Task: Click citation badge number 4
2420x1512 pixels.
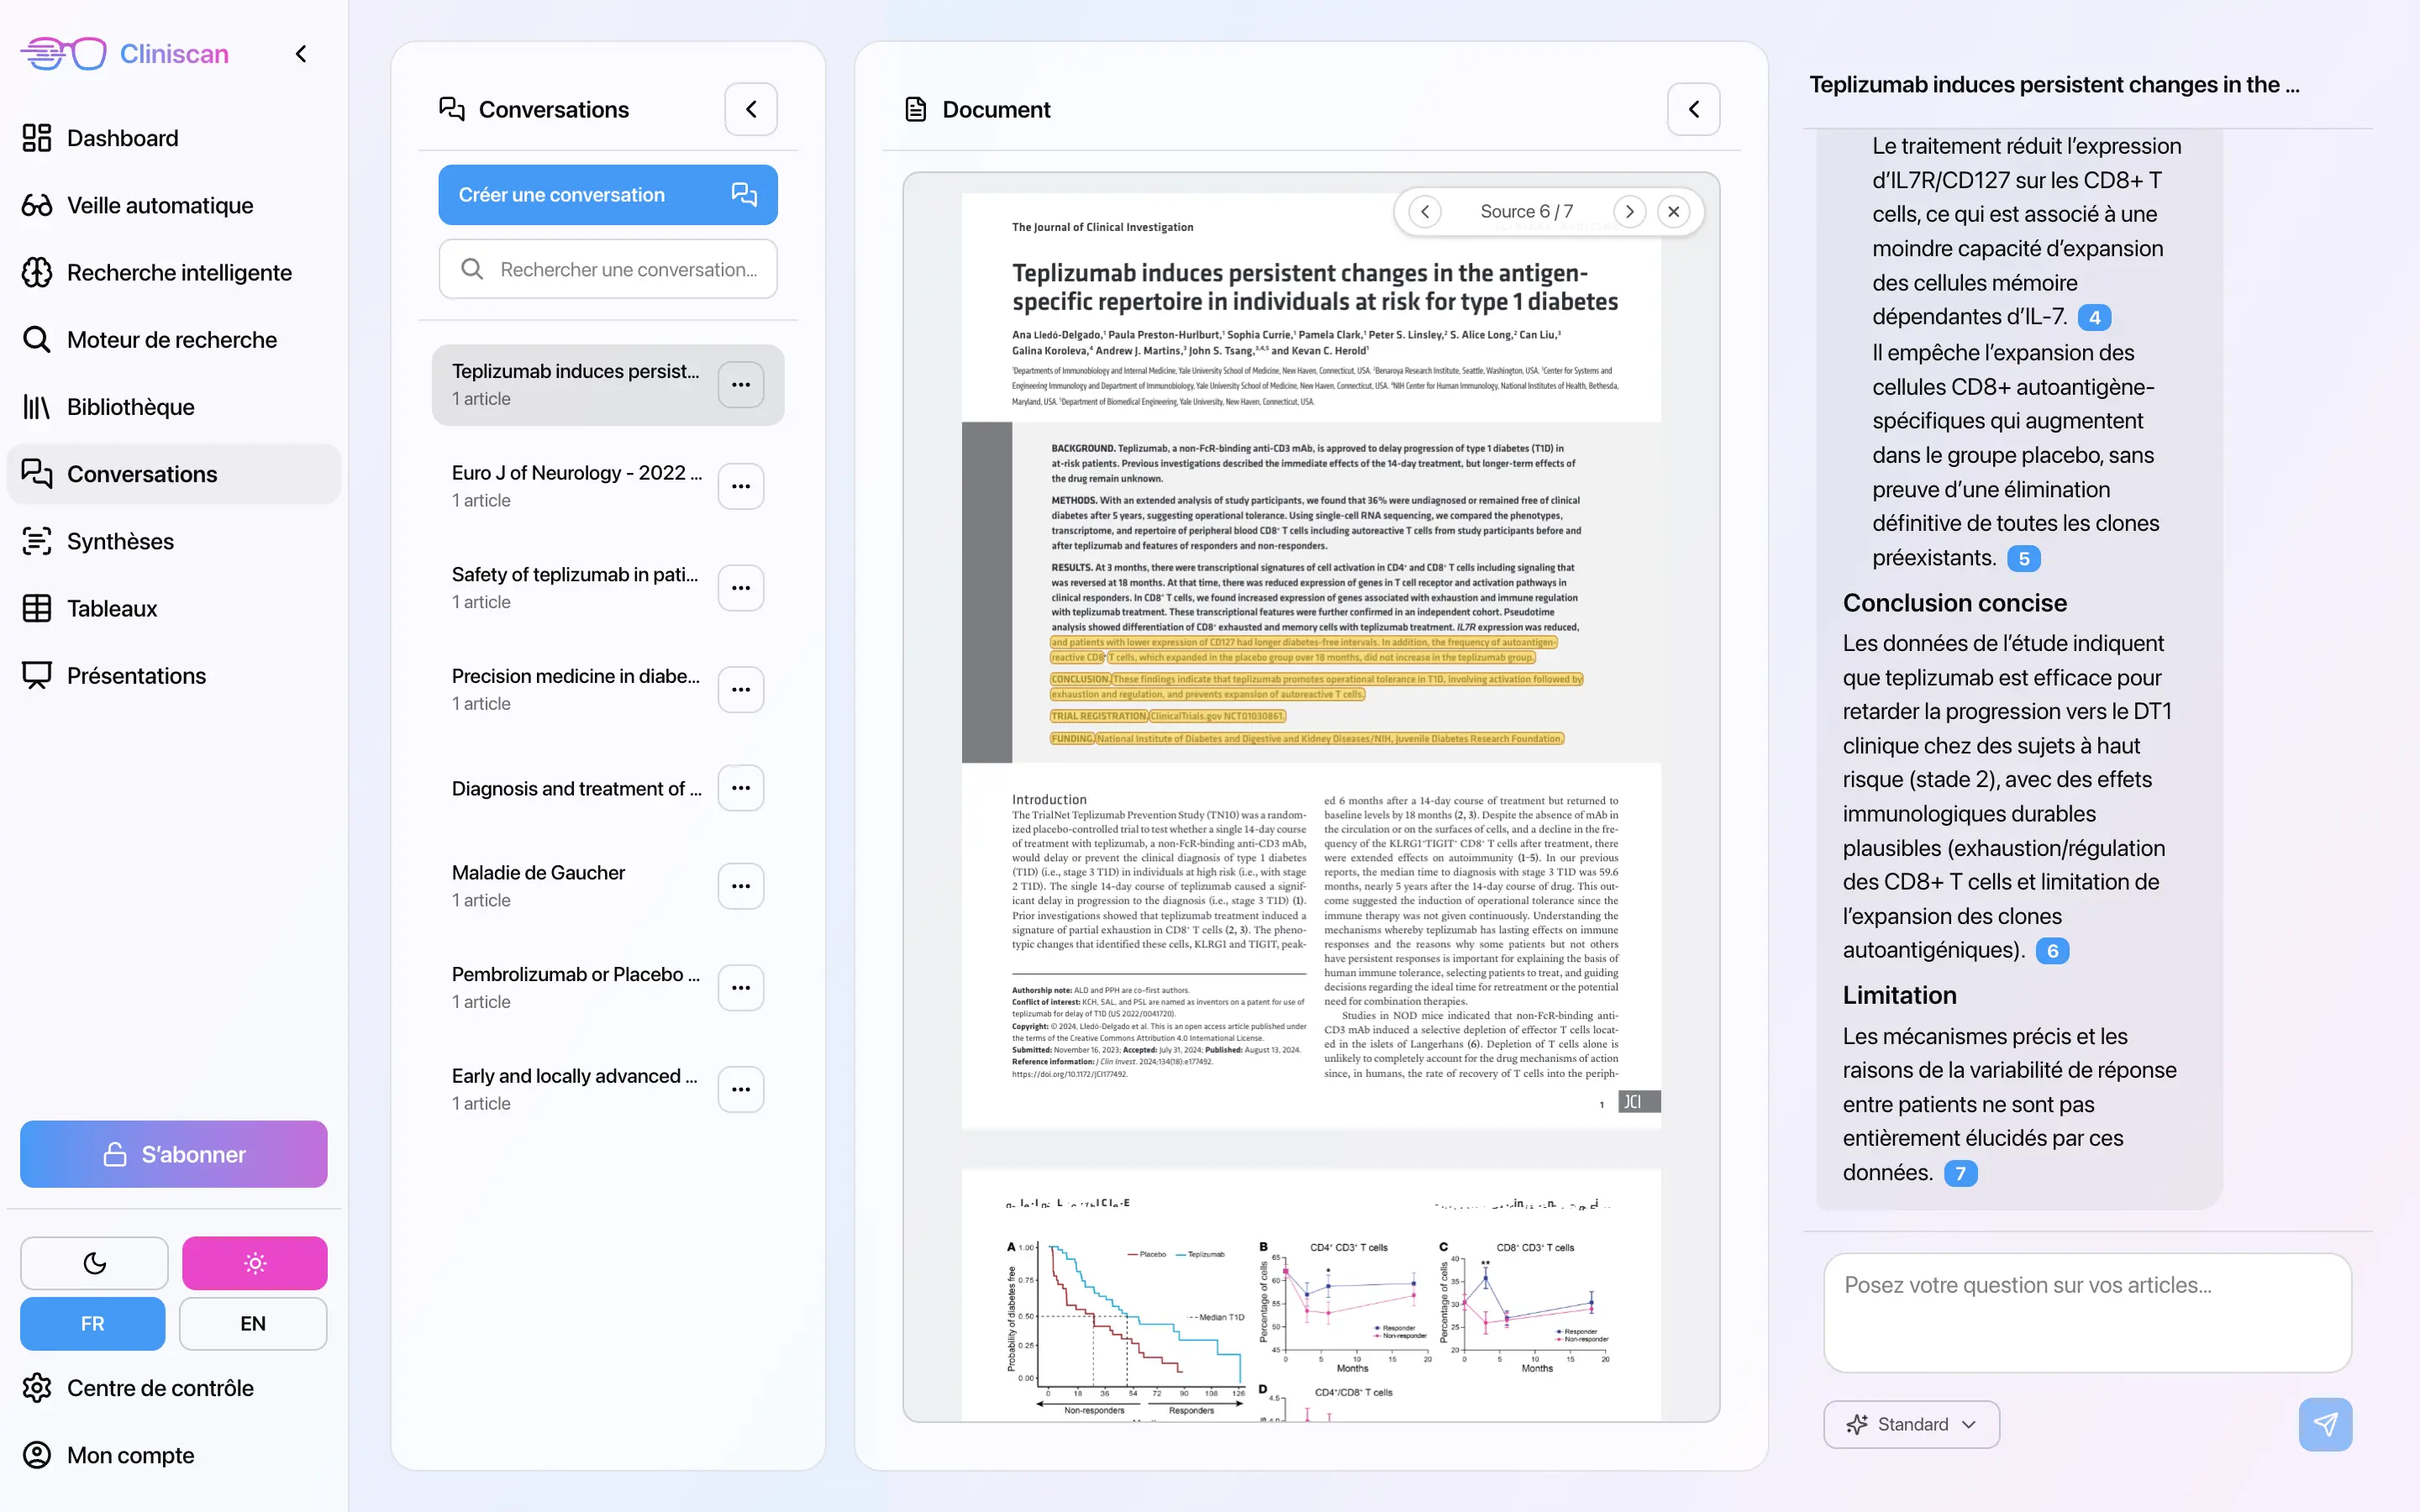Action: 2094,317
